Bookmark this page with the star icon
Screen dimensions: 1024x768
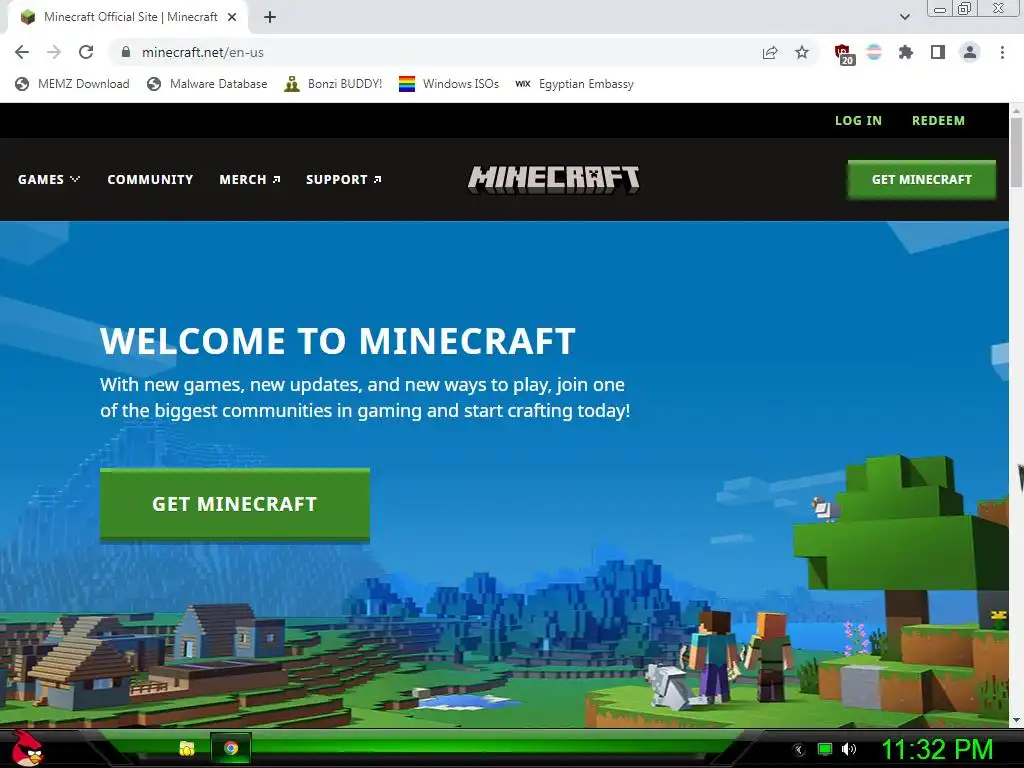802,52
